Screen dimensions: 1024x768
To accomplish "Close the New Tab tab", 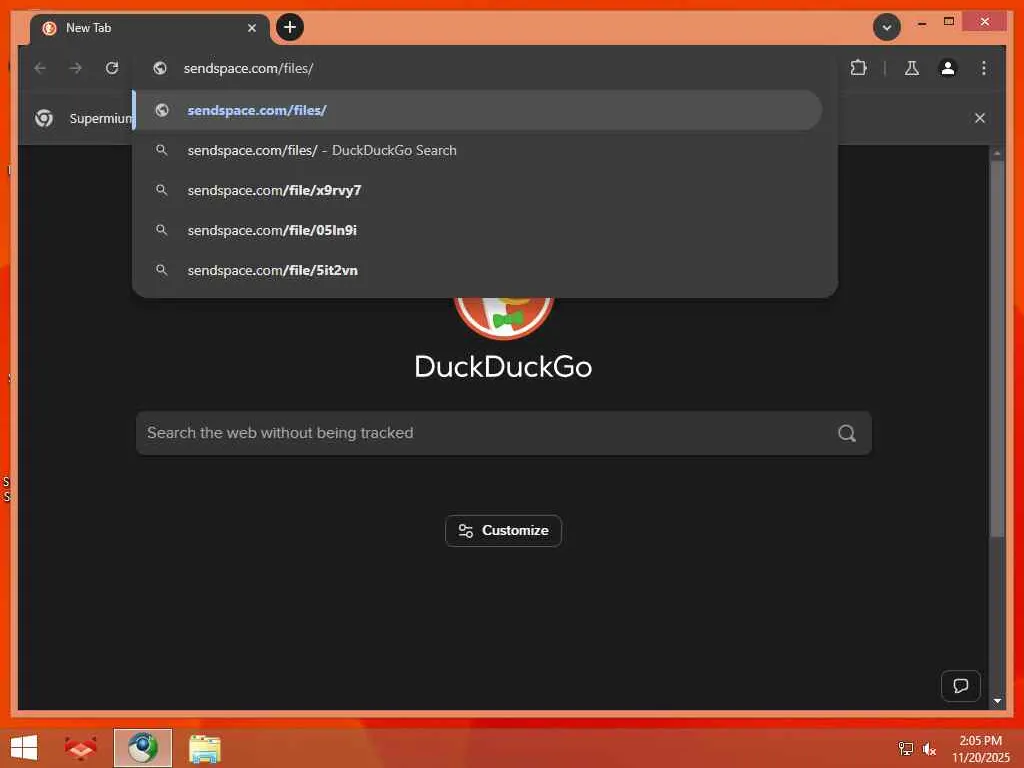I will tap(251, 28).
